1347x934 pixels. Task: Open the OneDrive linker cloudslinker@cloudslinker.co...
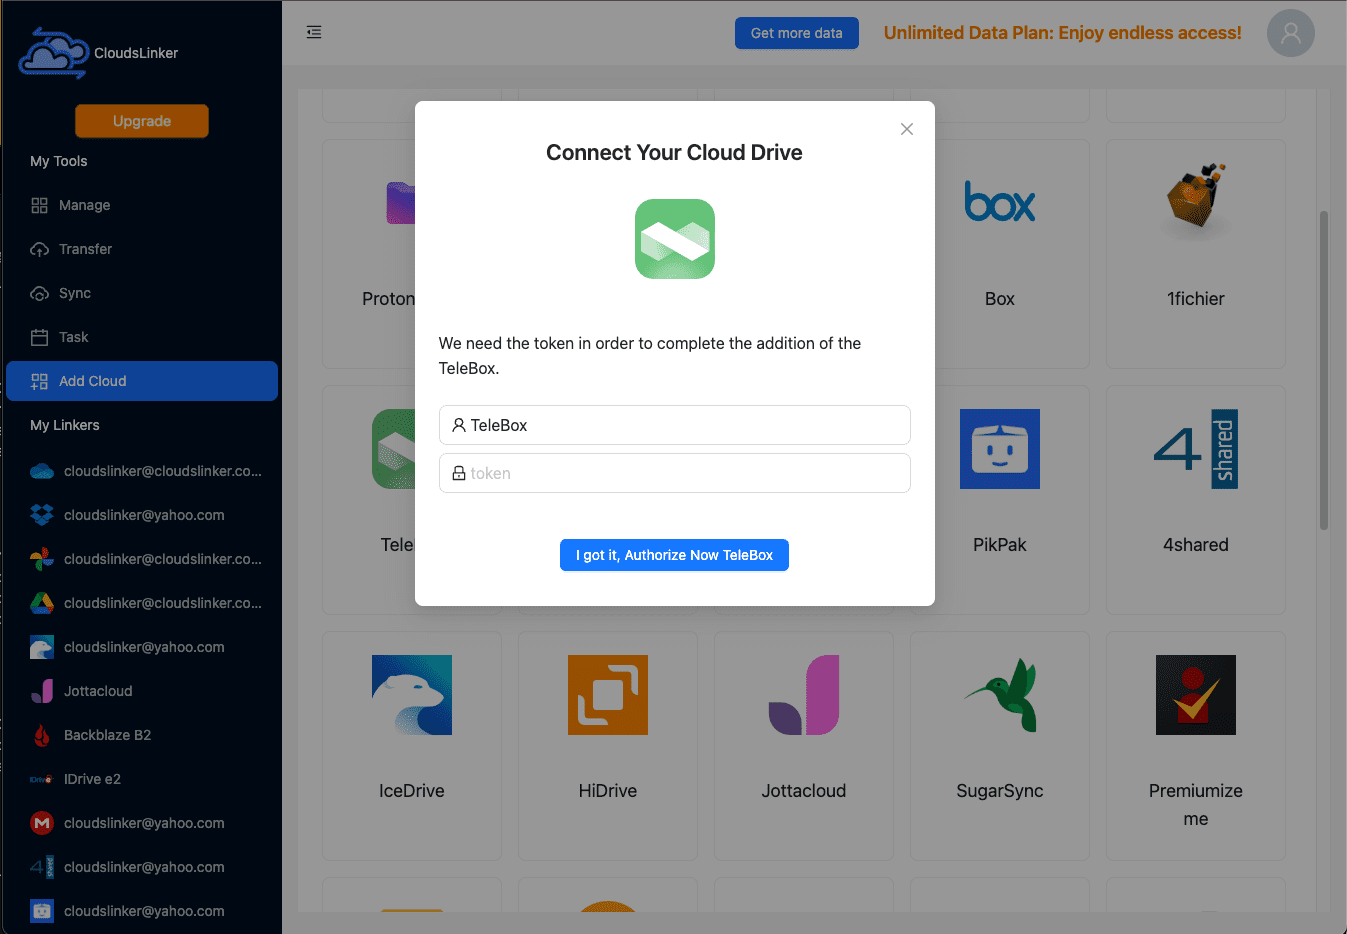point(142,471)
